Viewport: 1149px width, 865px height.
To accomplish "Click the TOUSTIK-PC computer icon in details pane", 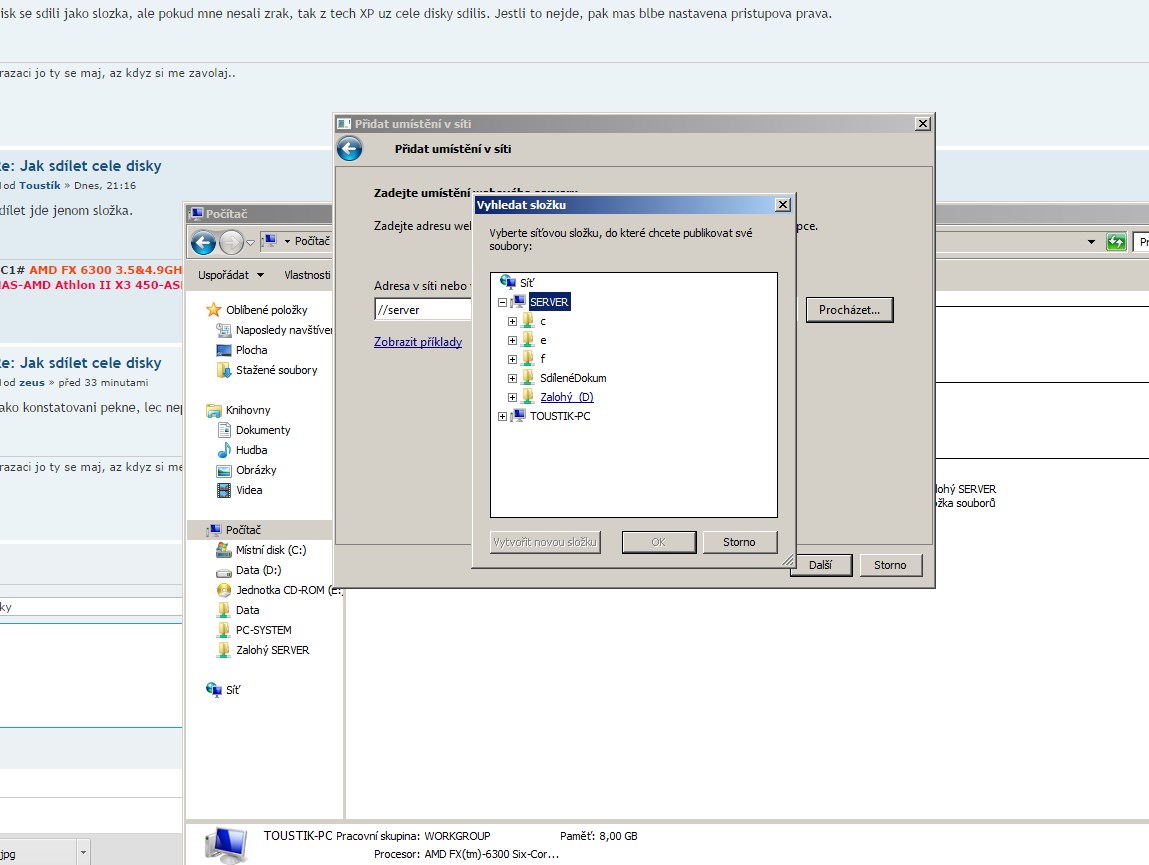I will click(226, 844).
